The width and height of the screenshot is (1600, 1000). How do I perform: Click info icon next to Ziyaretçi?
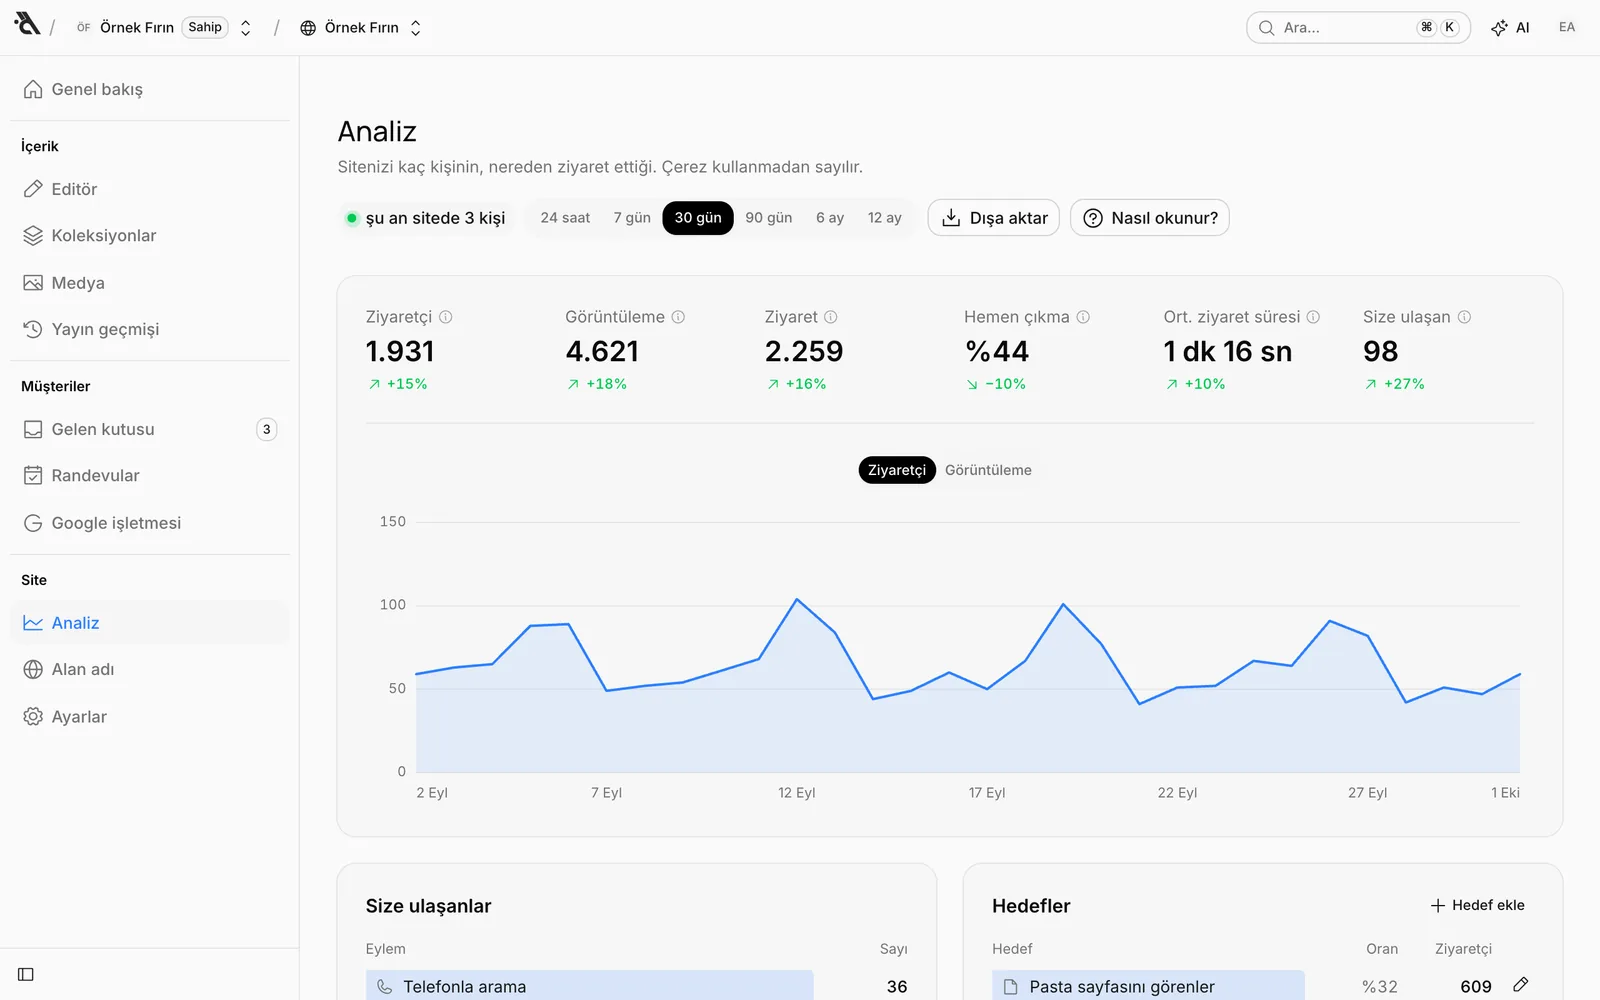[x=446, y=317]
